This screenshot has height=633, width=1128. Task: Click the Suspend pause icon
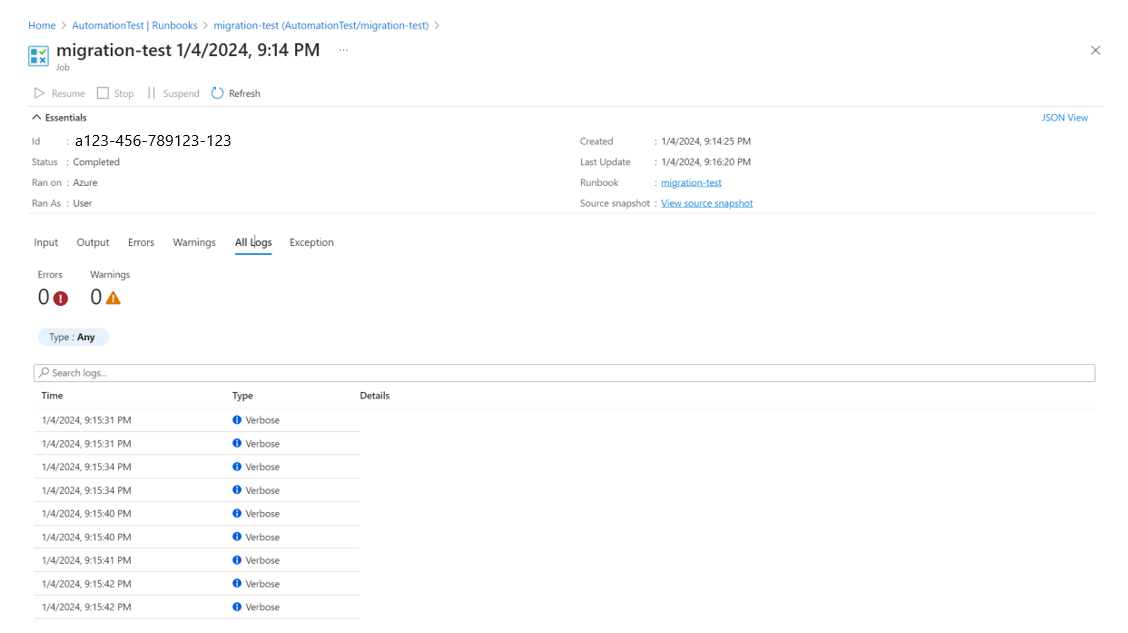coord(151,94)
